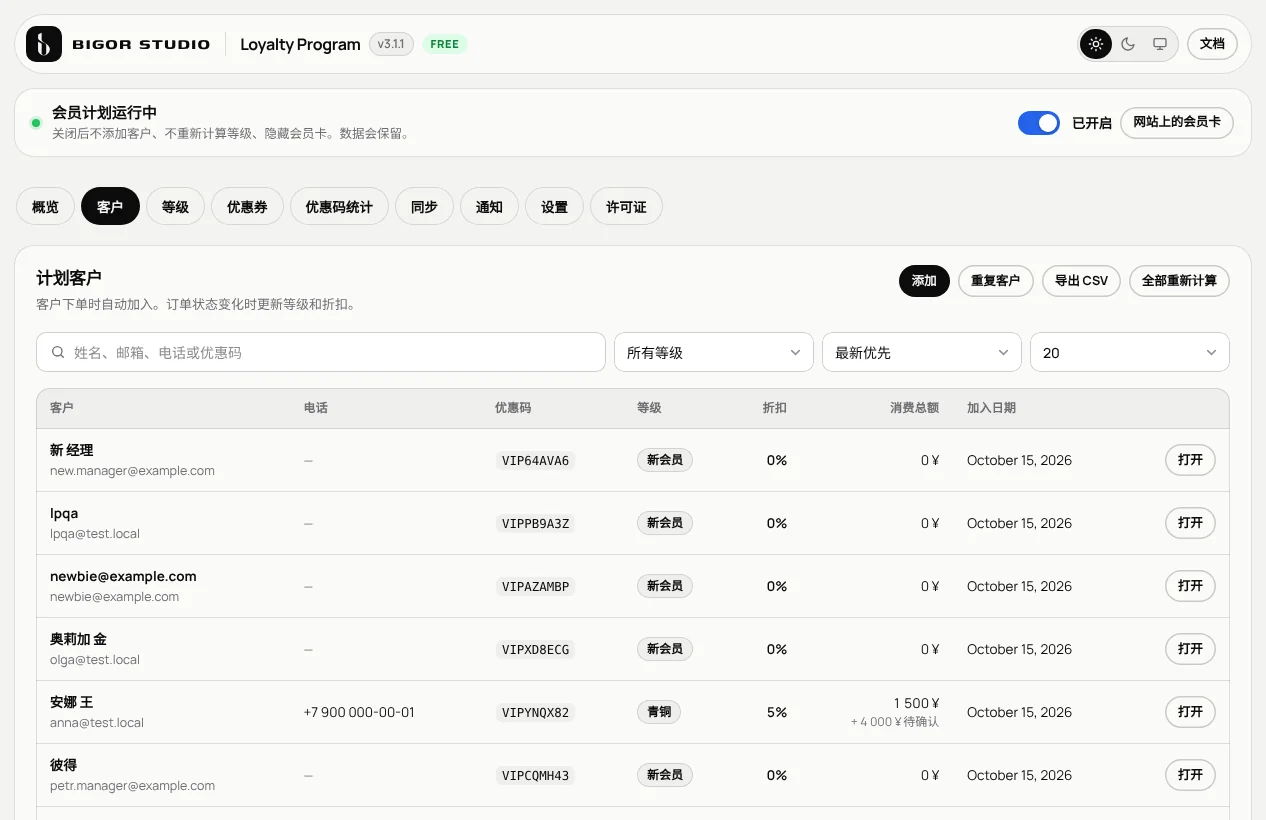Click the Bigor Studio logo icon
The height and width of the screenshot is (820, 1266).
coord(44,44)
